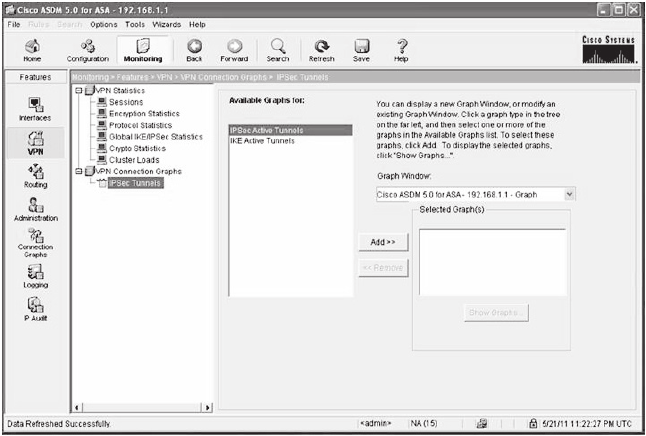Viewport: 646px width, 436px height.
Task: Select Sessions in the tree
Action: (x=126, y=102)
